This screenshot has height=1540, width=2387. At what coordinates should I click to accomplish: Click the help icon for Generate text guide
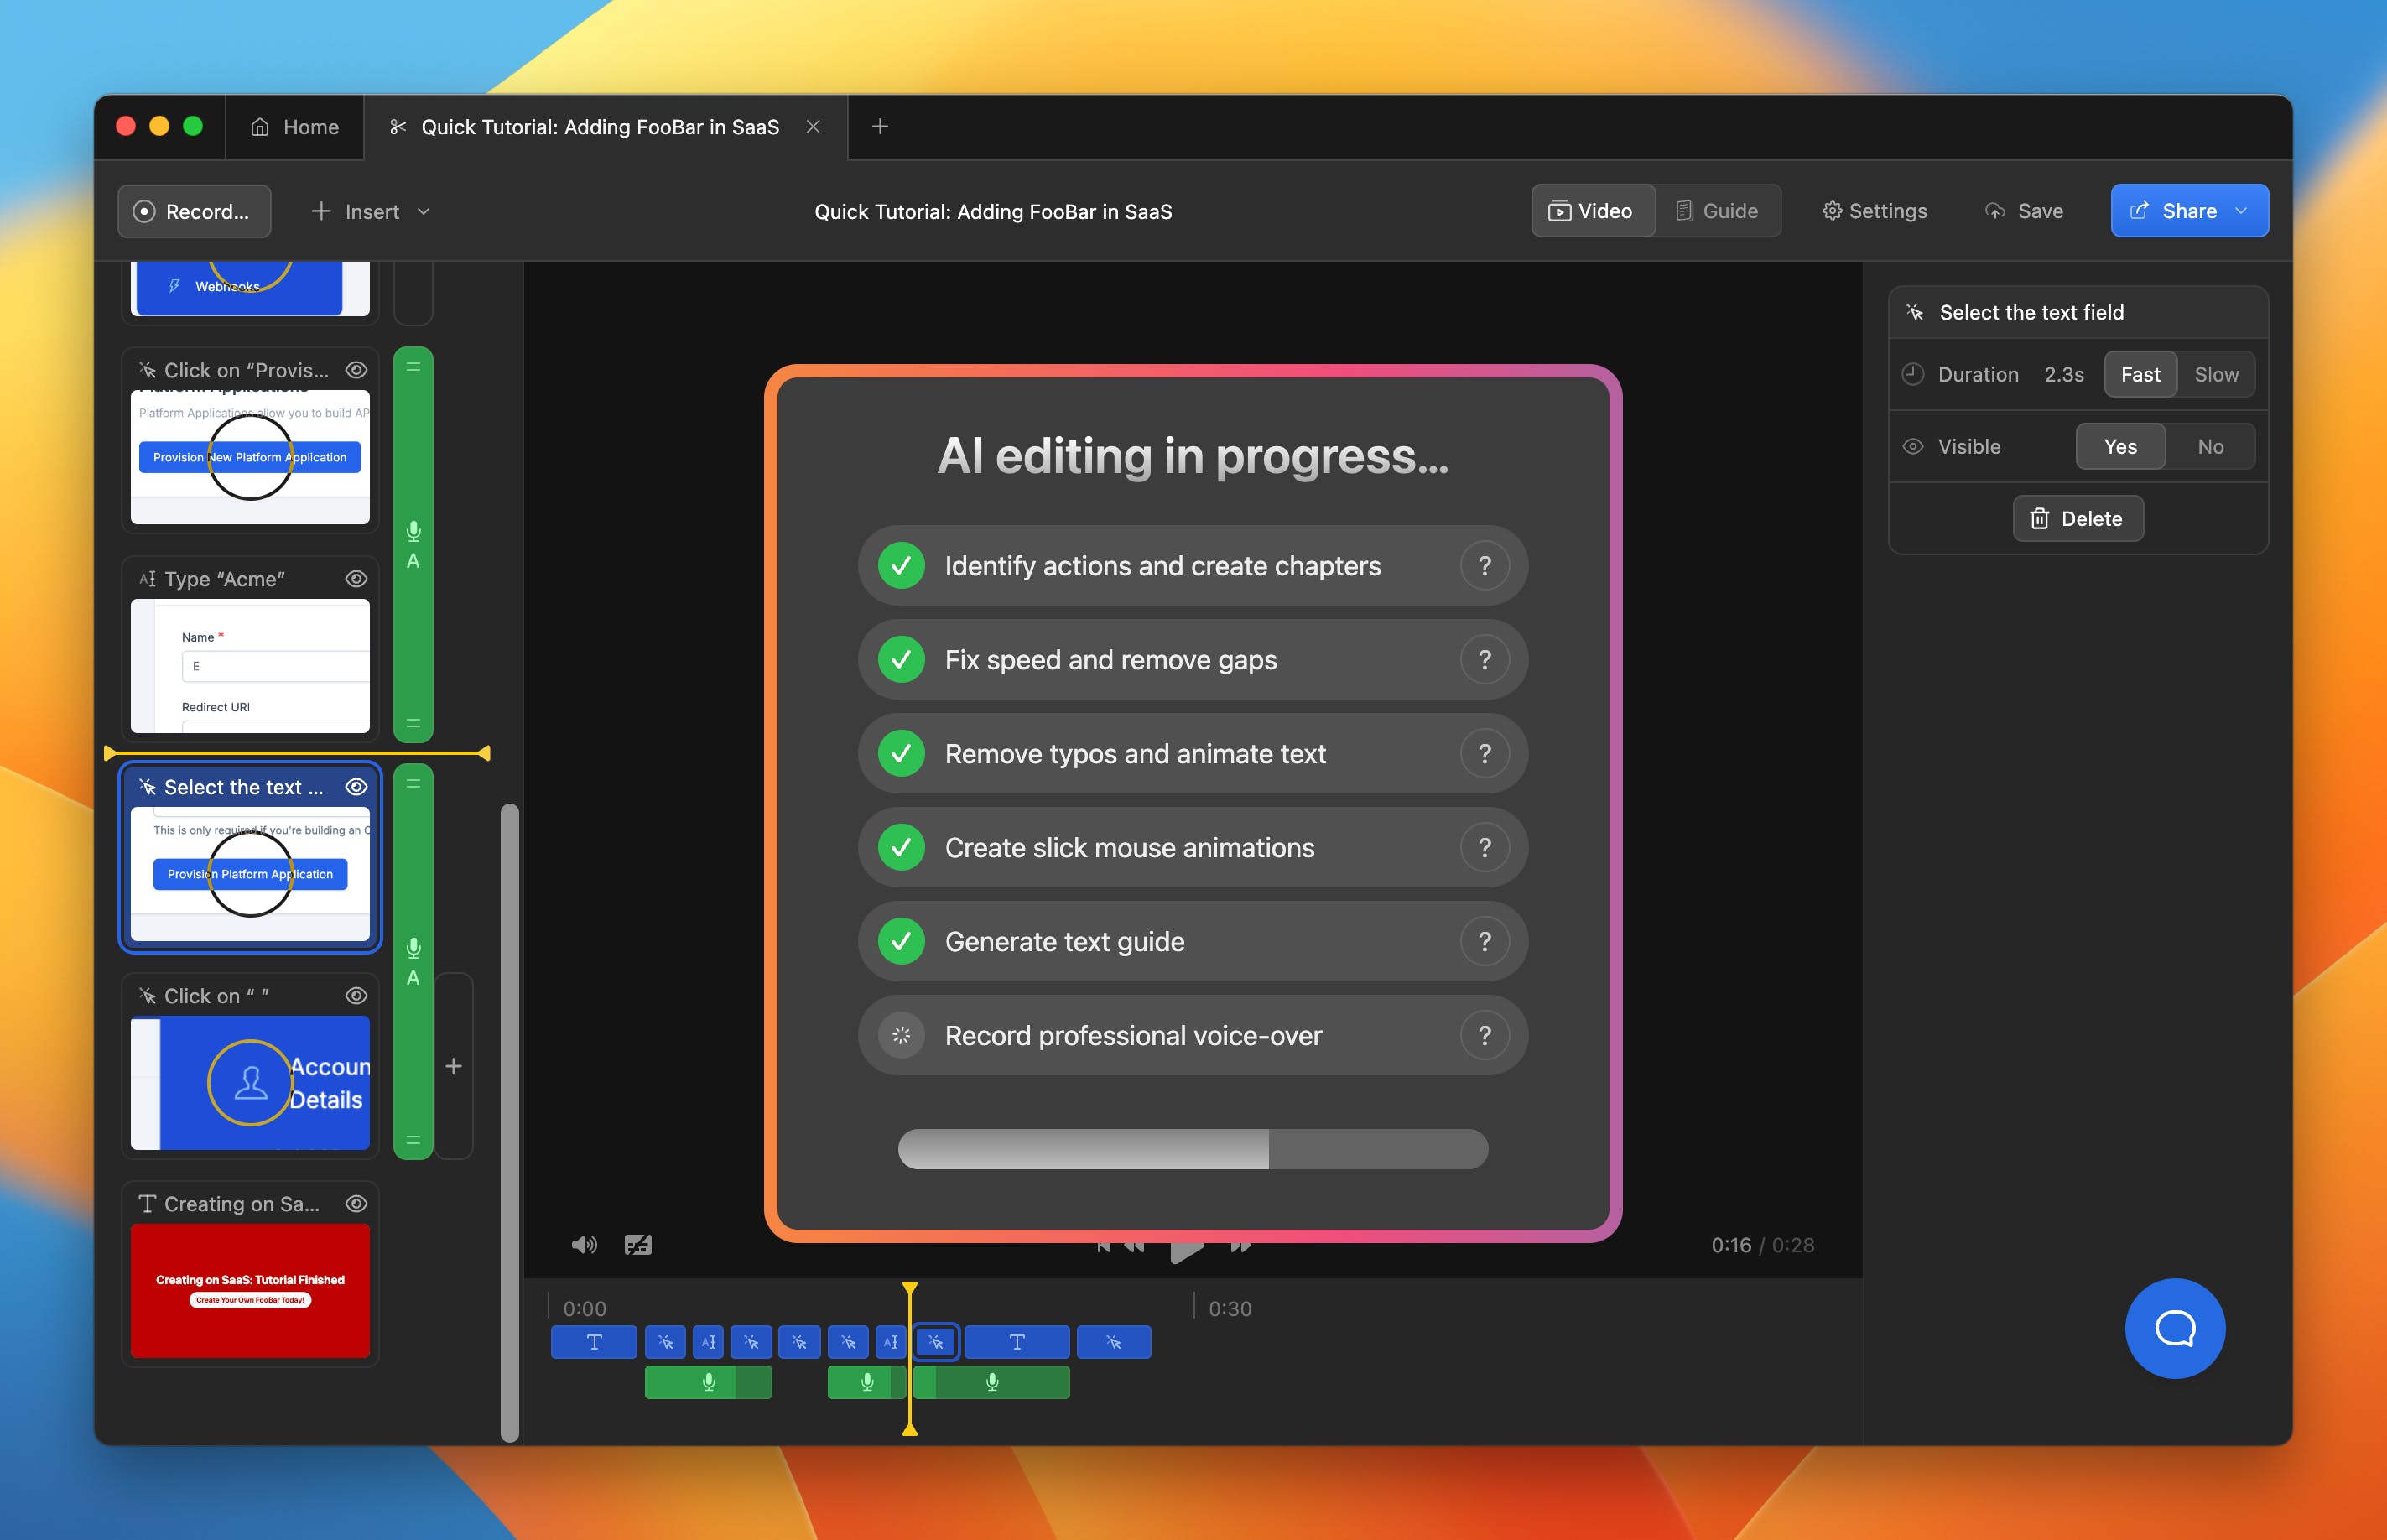(x=1484, y=941)
